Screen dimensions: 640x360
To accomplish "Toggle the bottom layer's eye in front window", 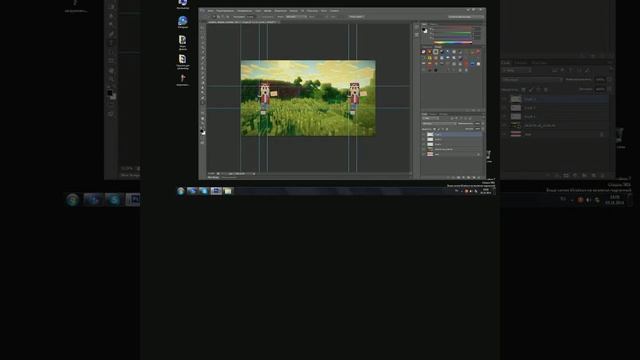I will pyautogui.click(x=423, y=154).
